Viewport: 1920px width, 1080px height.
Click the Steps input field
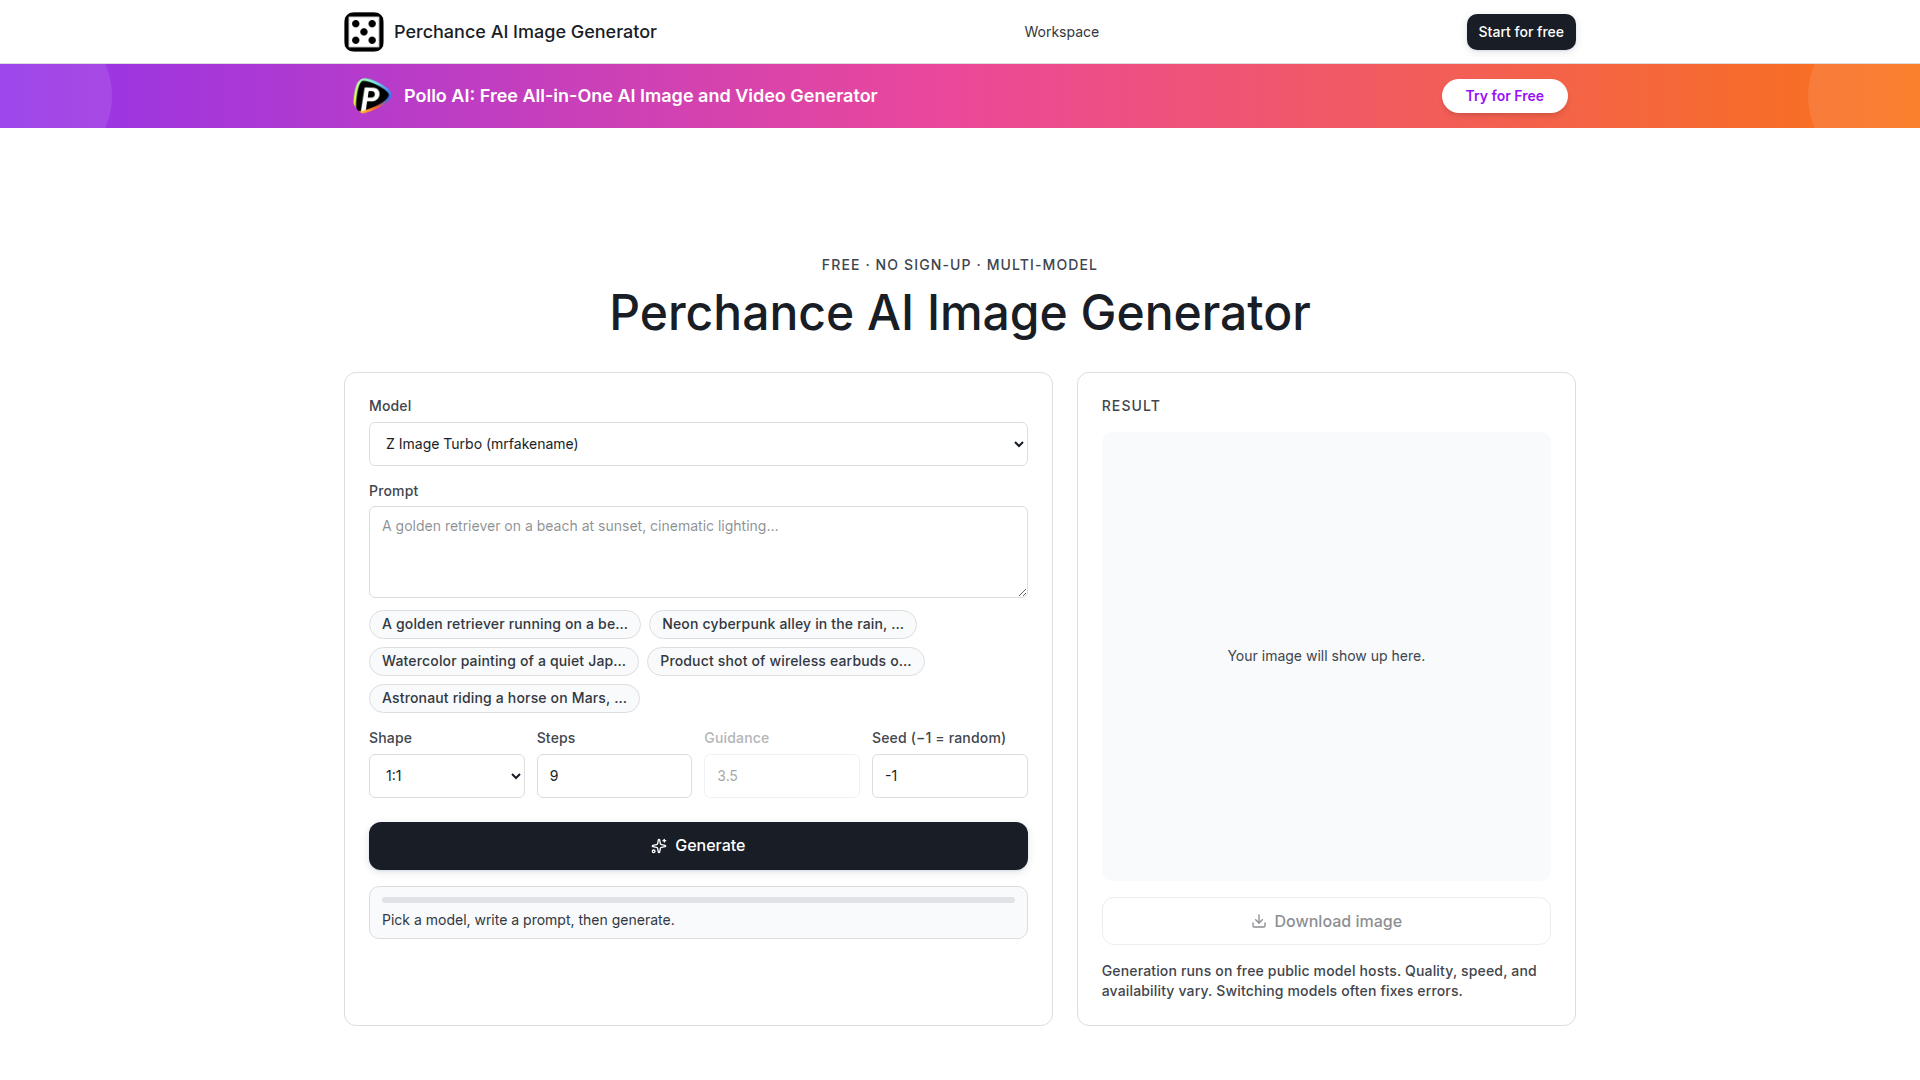click(614, 776)
